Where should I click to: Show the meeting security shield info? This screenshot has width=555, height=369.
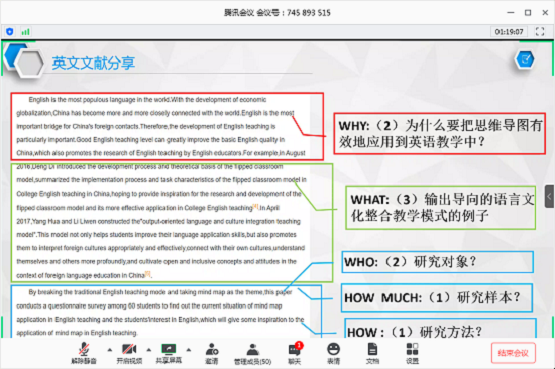[x=10, y=31]
